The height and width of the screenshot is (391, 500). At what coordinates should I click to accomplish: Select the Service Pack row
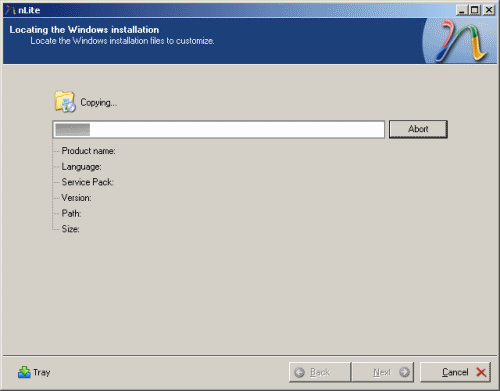pos(88,182)
